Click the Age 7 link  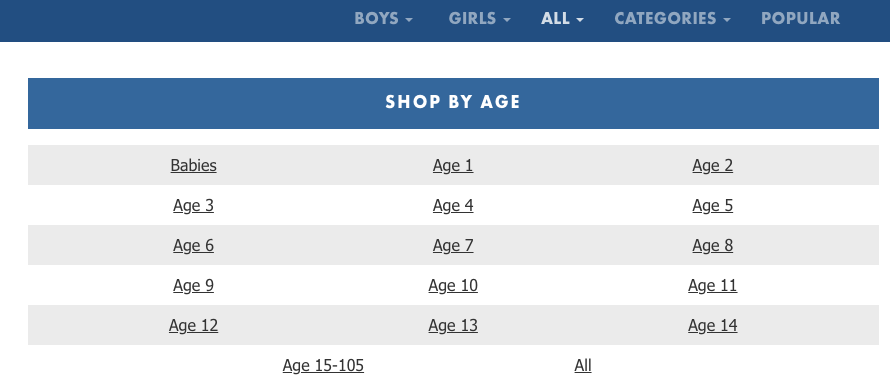click(453, 246)
